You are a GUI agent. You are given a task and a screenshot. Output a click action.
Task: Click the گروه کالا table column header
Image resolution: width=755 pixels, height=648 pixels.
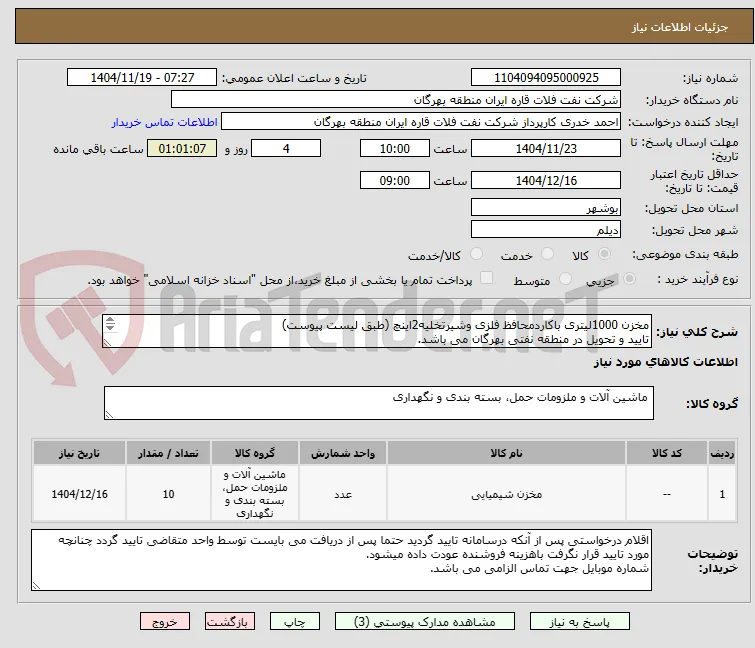pyautogui.click(x=255, y=453)
